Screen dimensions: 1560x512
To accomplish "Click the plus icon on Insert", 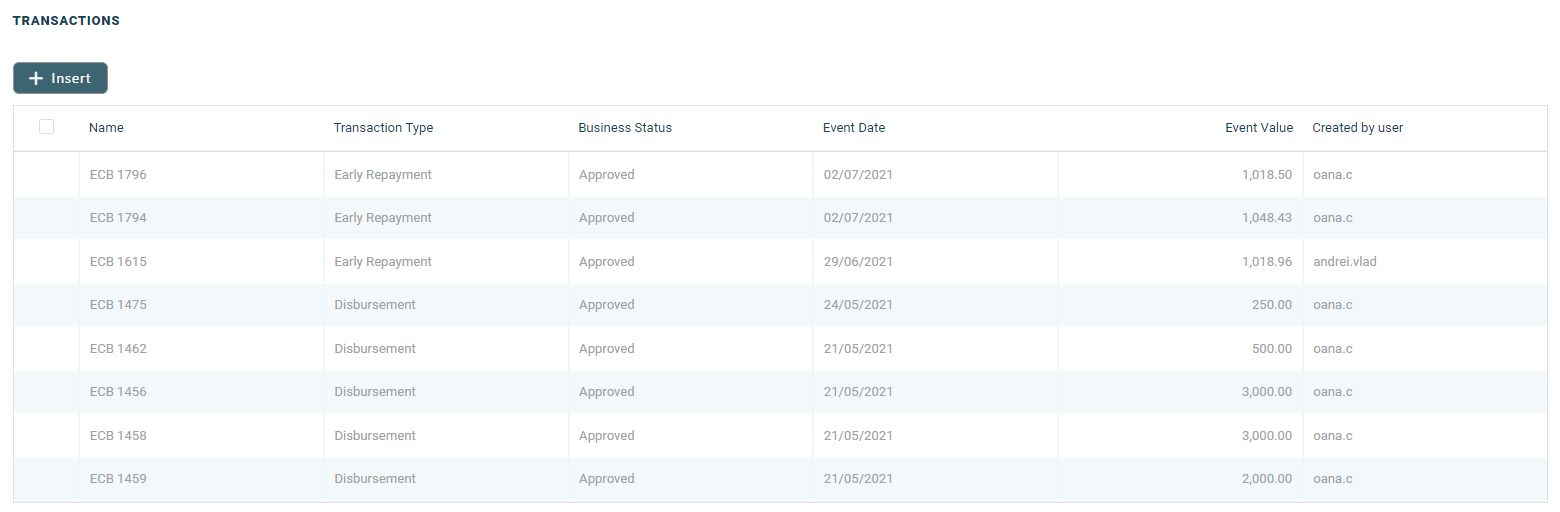I will pyautogui.click(x=36, y=78).
